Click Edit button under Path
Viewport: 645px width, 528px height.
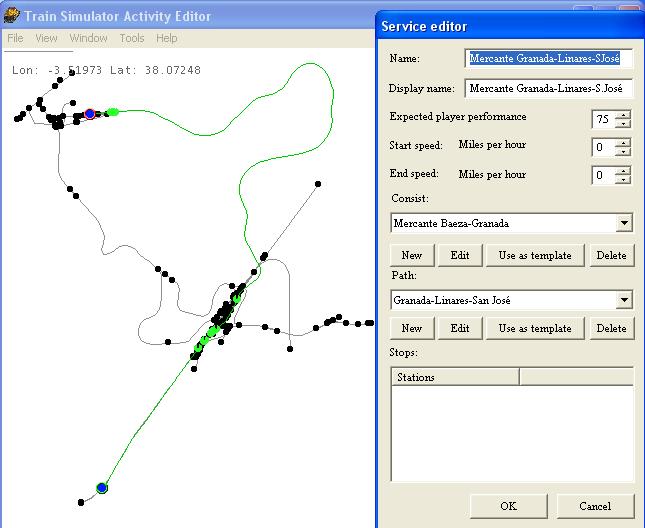[460, 328]
